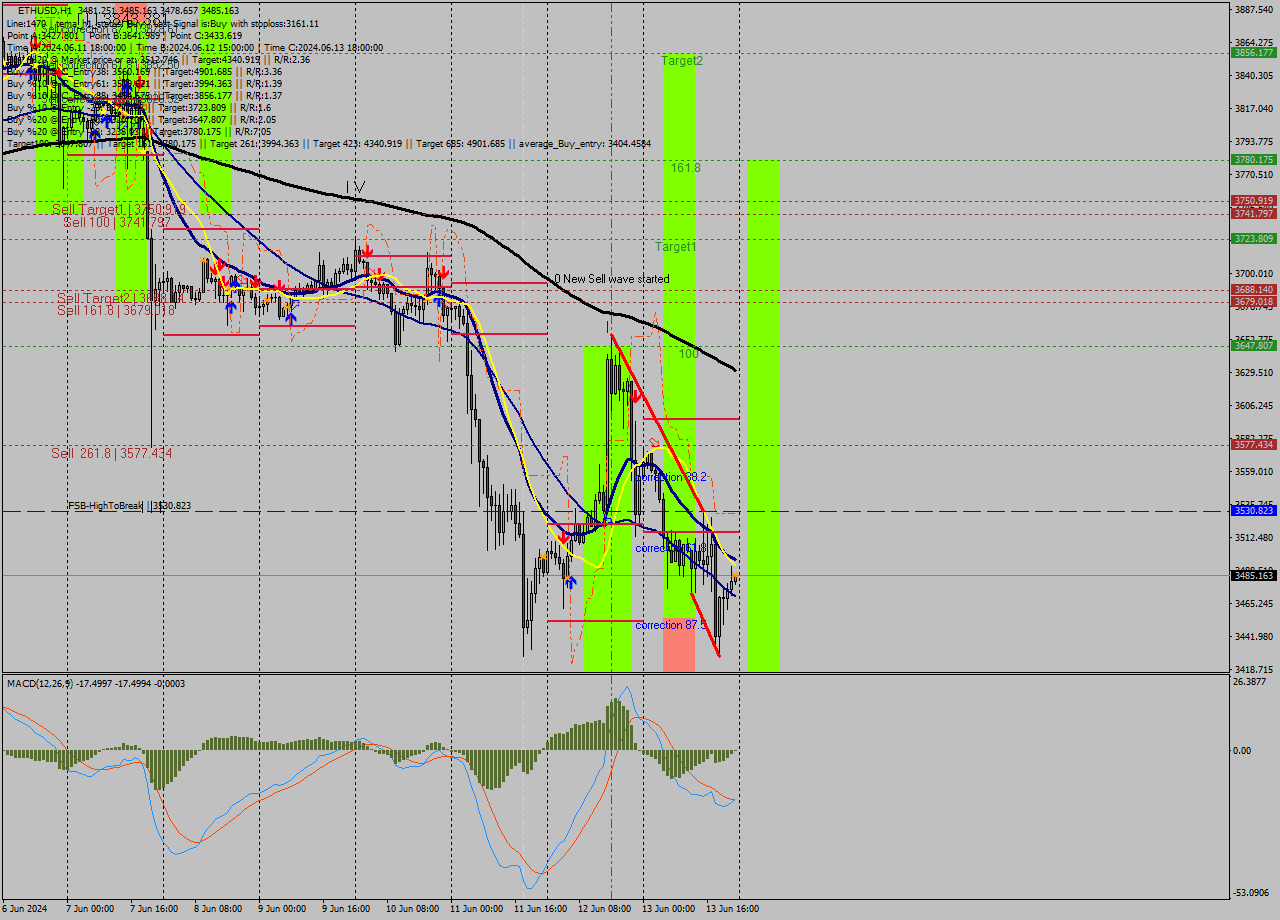
Task: Click the '10 Jun 08:00' time label
Action: click(x=414, y=909)
